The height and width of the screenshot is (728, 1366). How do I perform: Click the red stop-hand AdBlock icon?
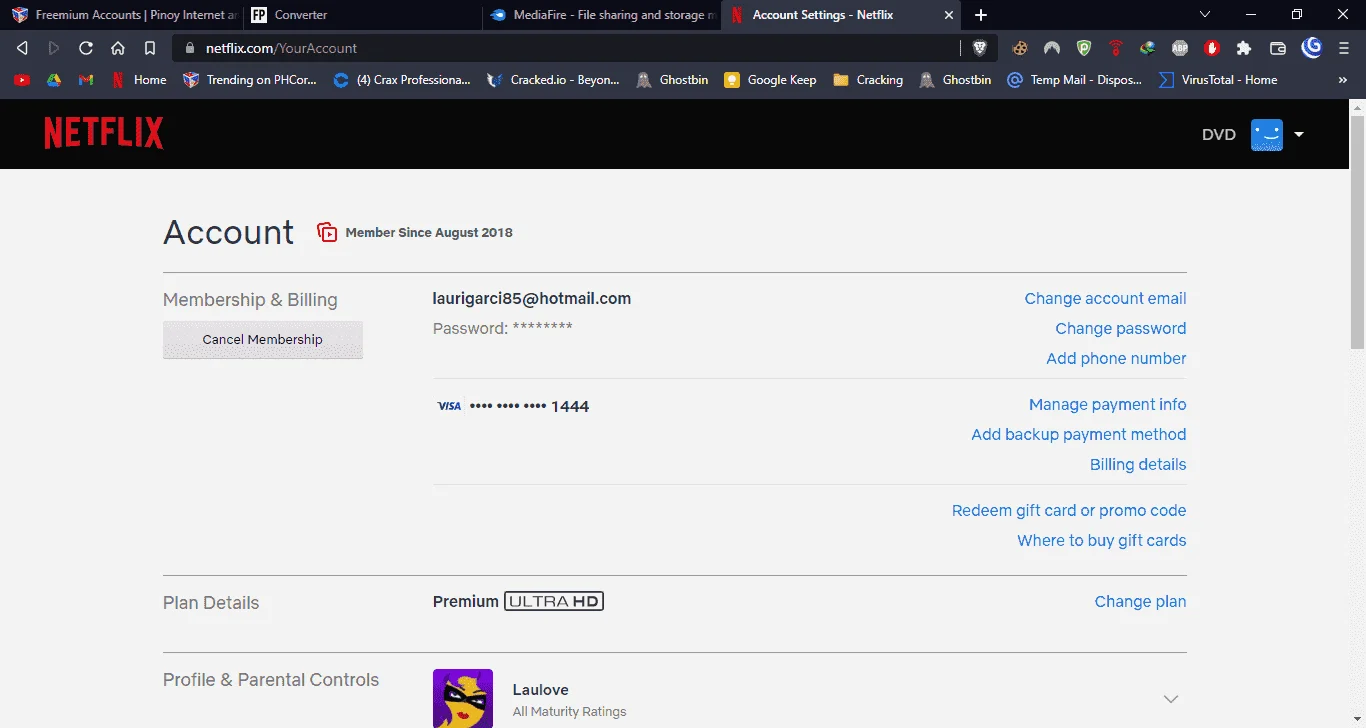[1211, 48]
